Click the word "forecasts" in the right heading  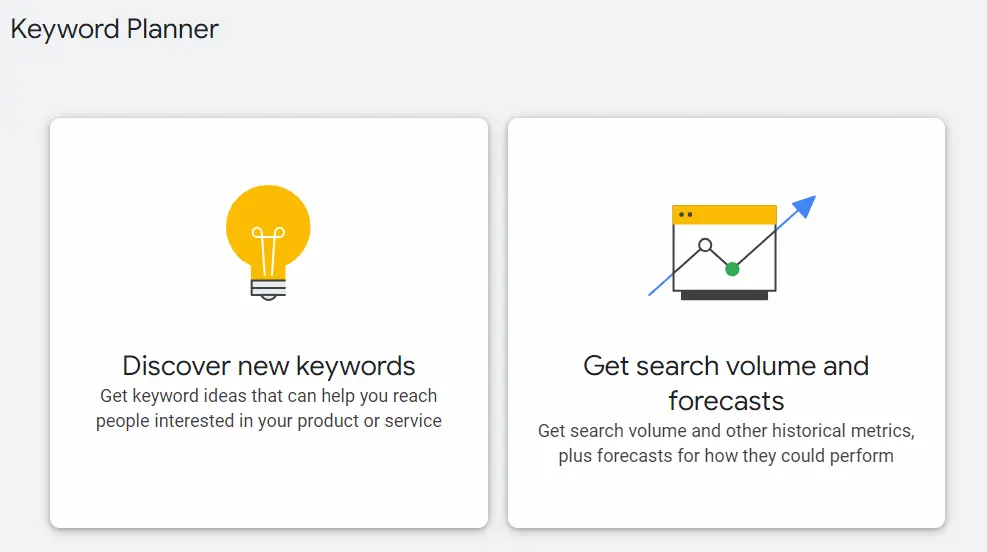[x=726, y=401]
